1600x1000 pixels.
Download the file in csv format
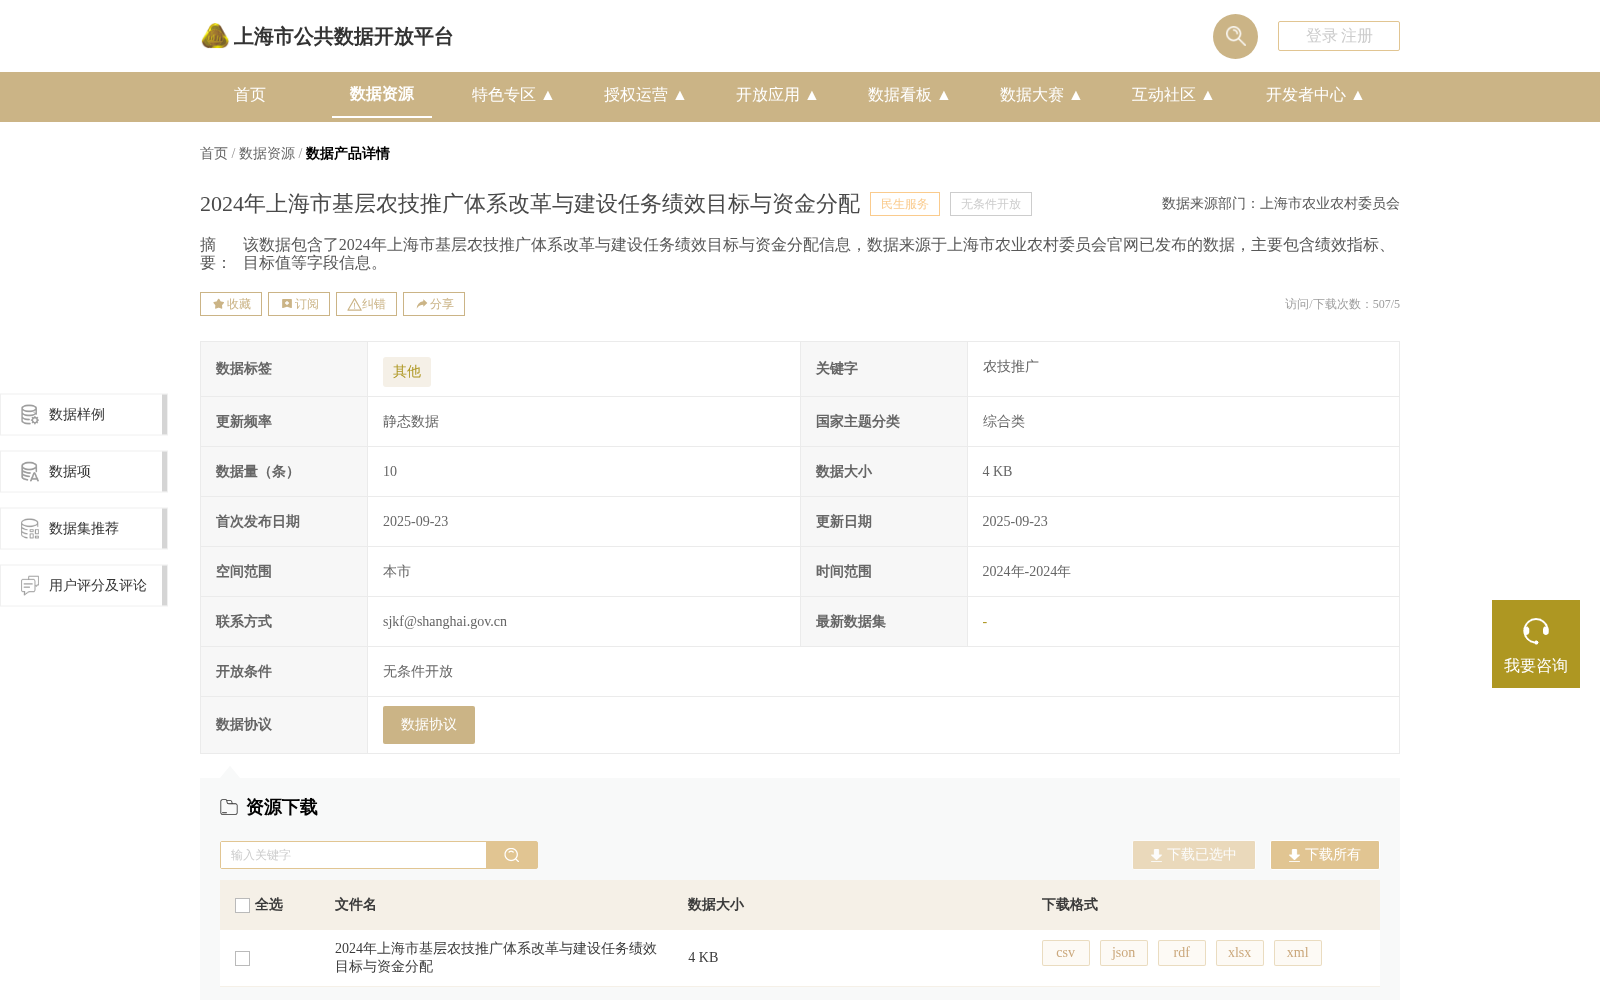tap(1066, 953)
